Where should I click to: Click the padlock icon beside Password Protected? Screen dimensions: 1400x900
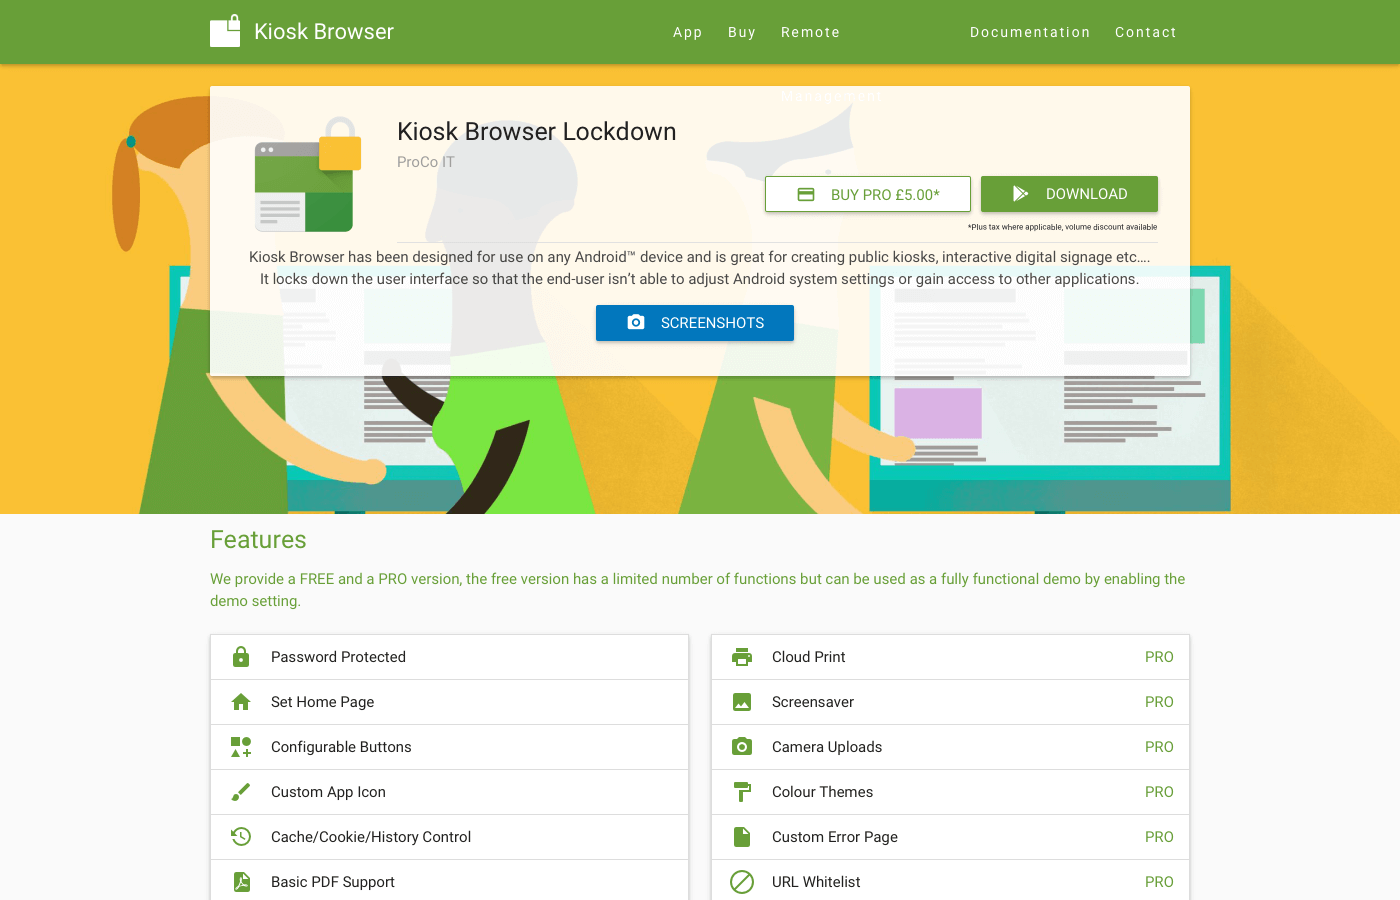241,657
